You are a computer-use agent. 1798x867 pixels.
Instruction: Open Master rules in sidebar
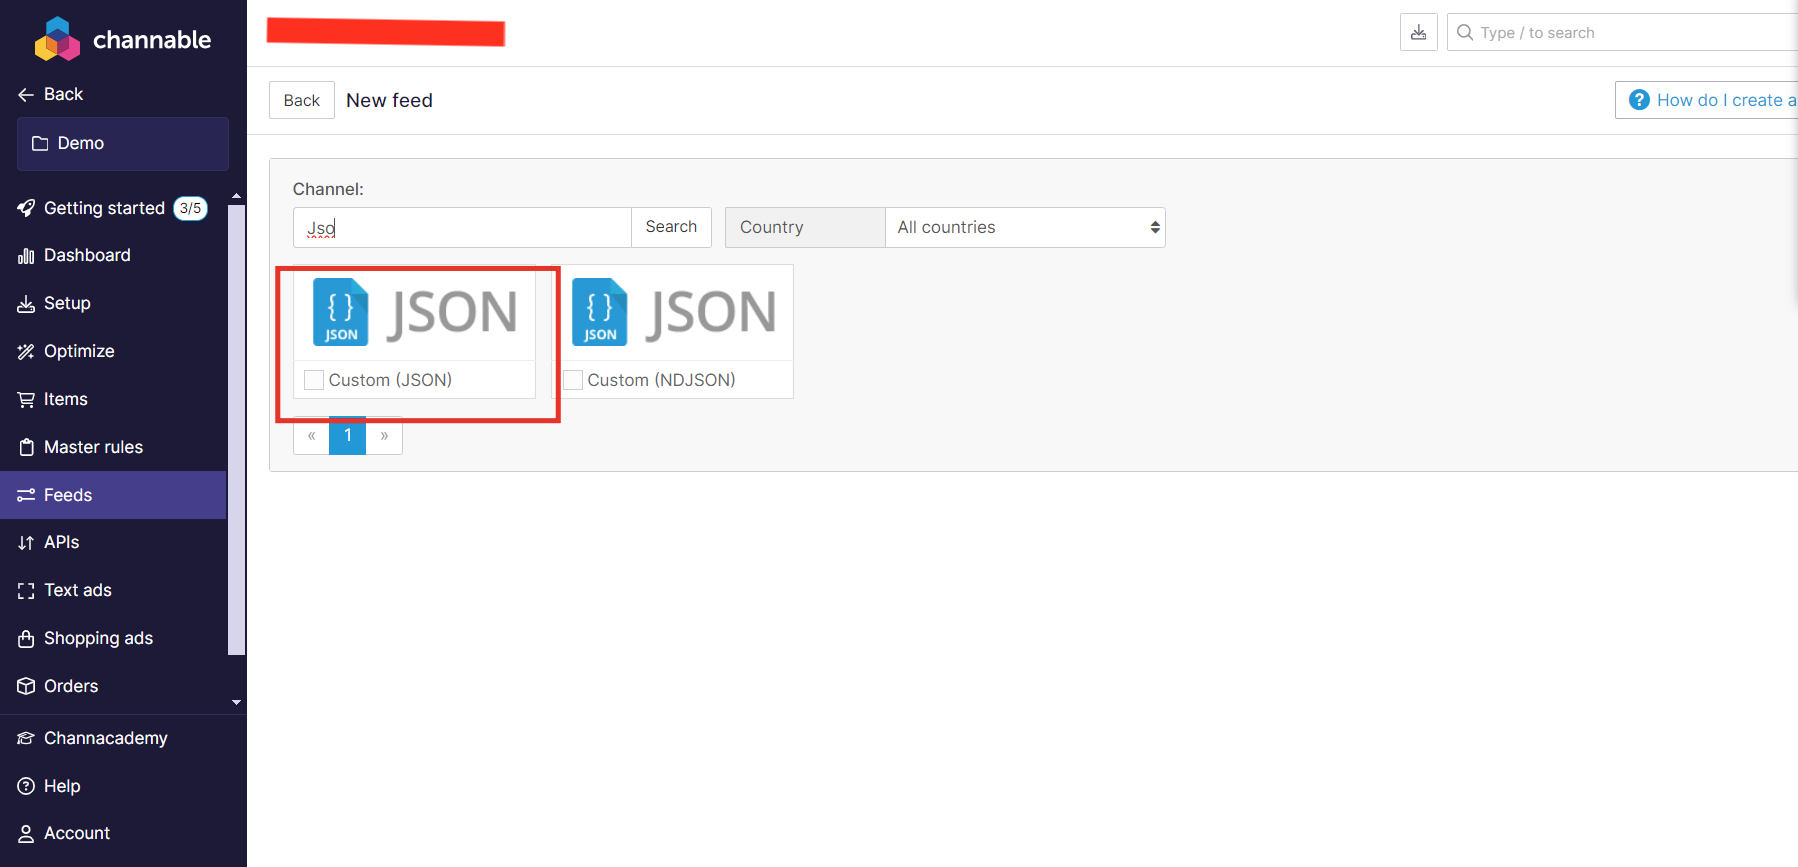(x=93, y=447)
